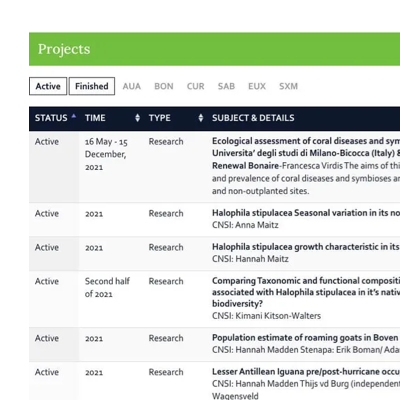Toggle the Active projects filter
This screenshot has width=400, height=400.
(x=48, y=86)
